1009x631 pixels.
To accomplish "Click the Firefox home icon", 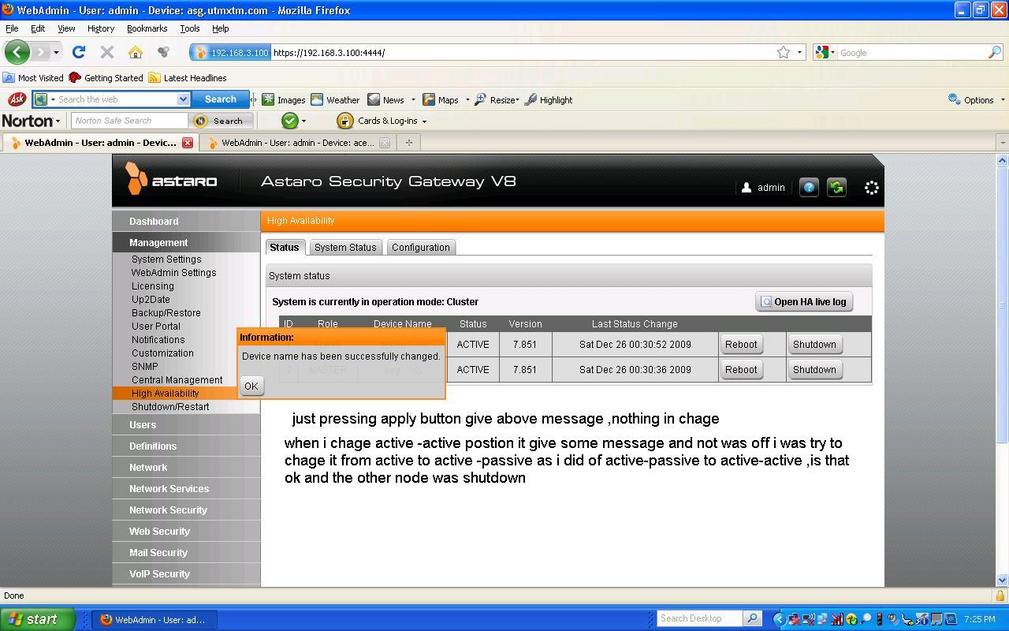I will [135, 52].
